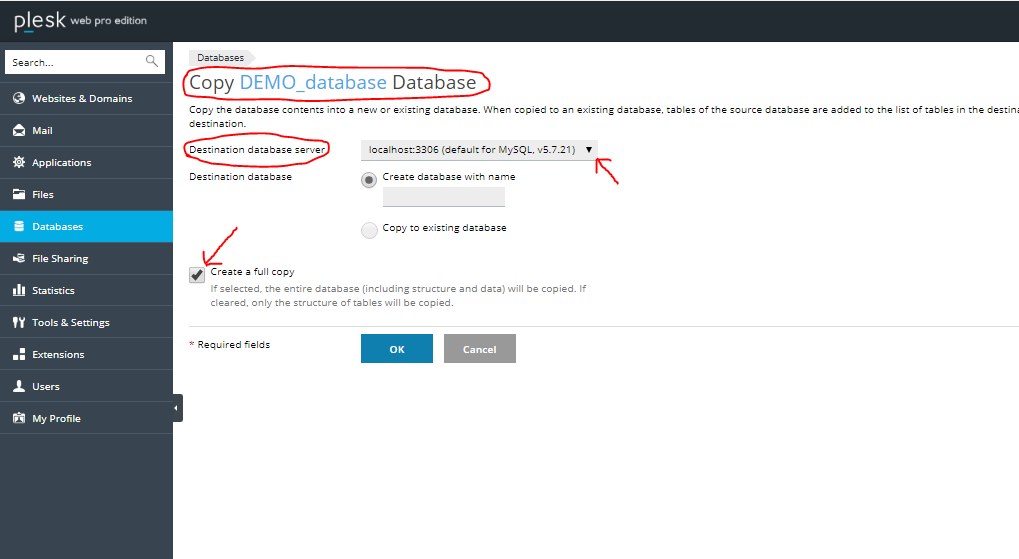Click the Websites & Domains globe icon
The image size is (1019, 559).
click(18, 98)
